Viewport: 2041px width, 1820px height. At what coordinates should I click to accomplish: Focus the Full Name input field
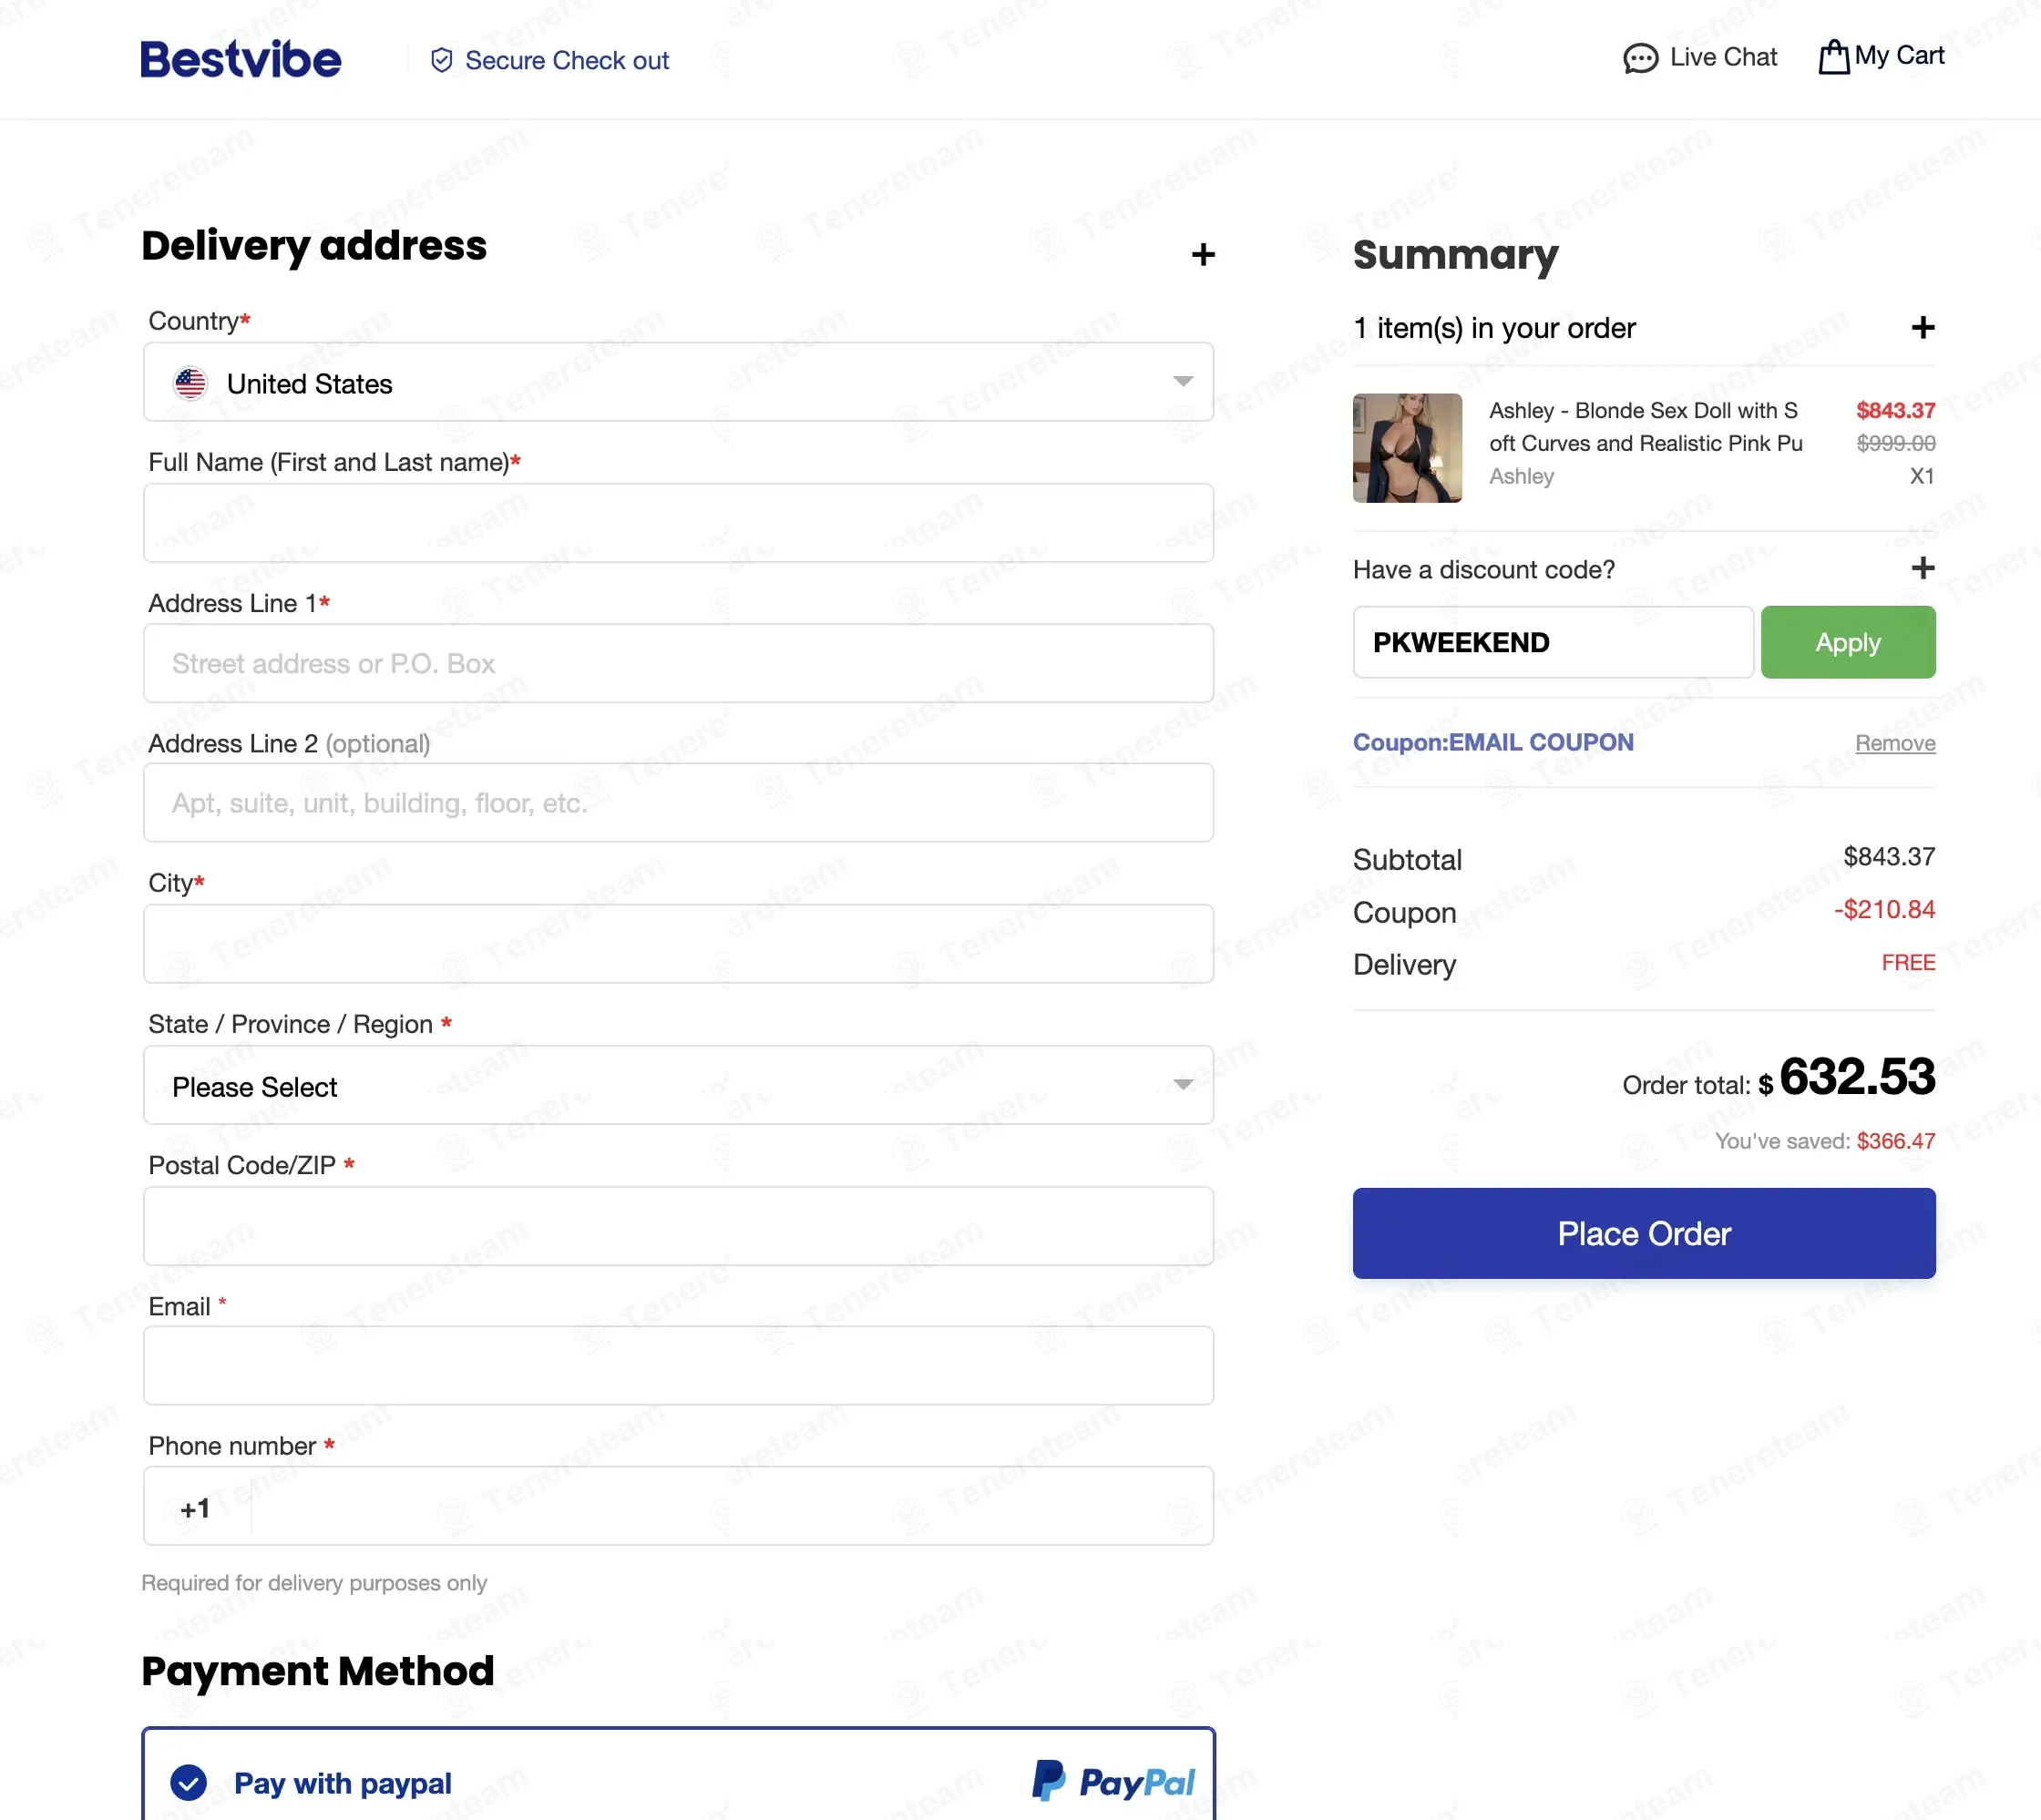tap(678, 523)
